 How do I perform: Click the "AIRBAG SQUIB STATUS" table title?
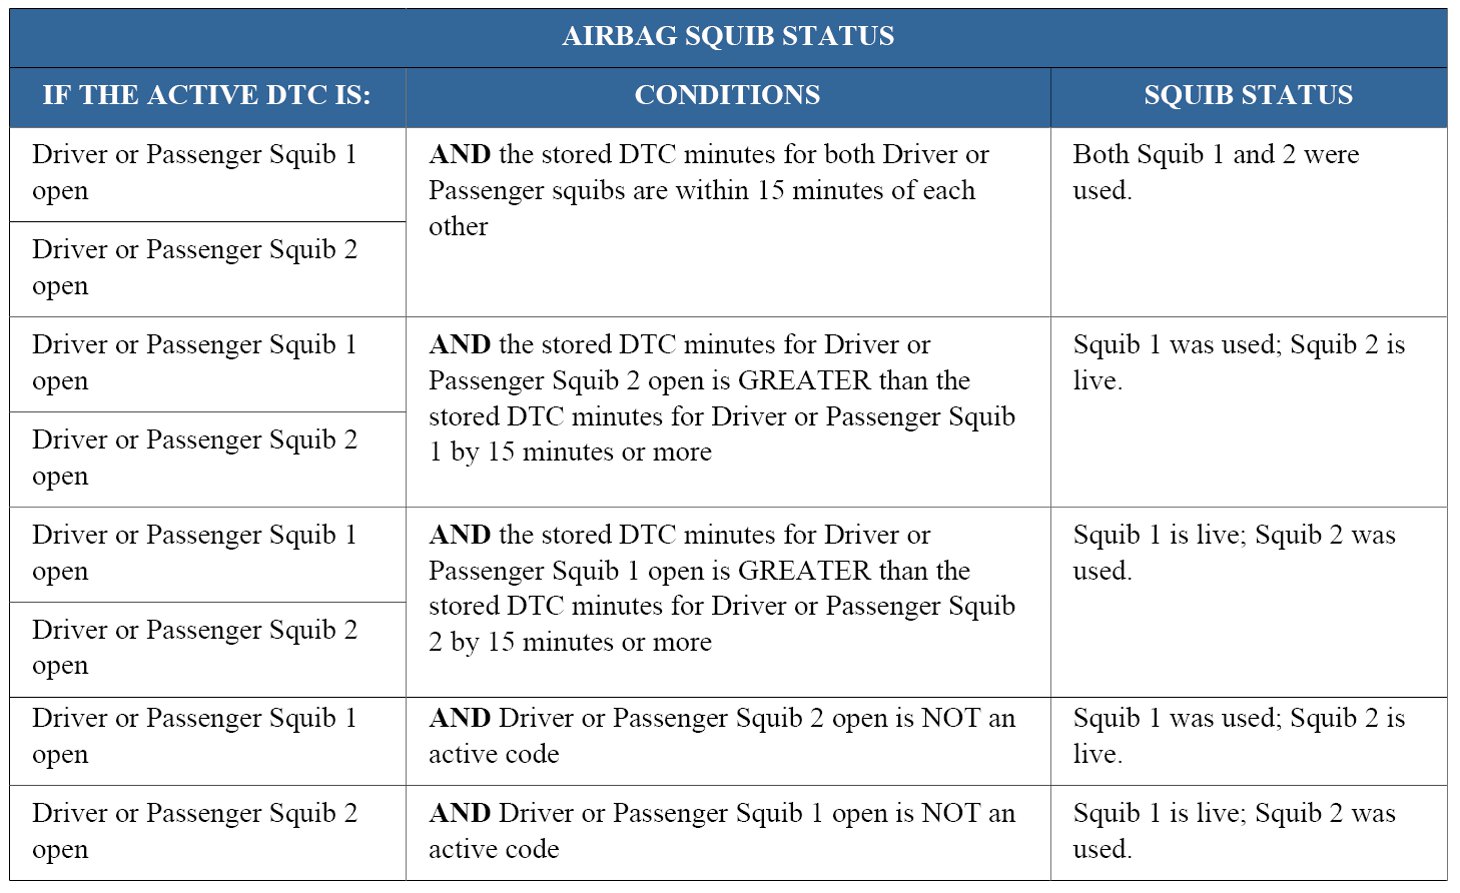coord(728,37)
